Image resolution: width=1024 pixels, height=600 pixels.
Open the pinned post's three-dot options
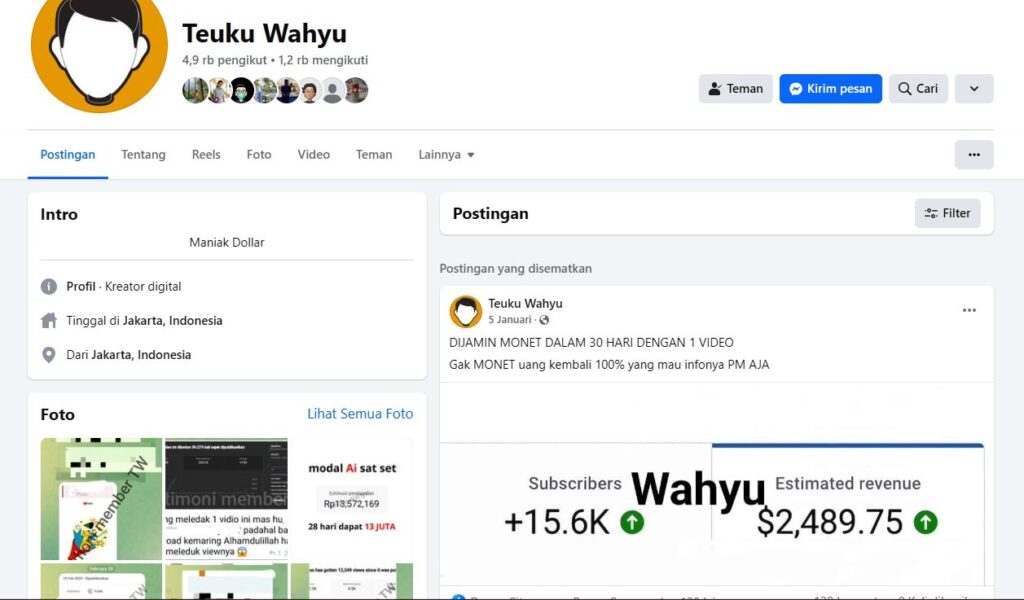click(969, 310)
